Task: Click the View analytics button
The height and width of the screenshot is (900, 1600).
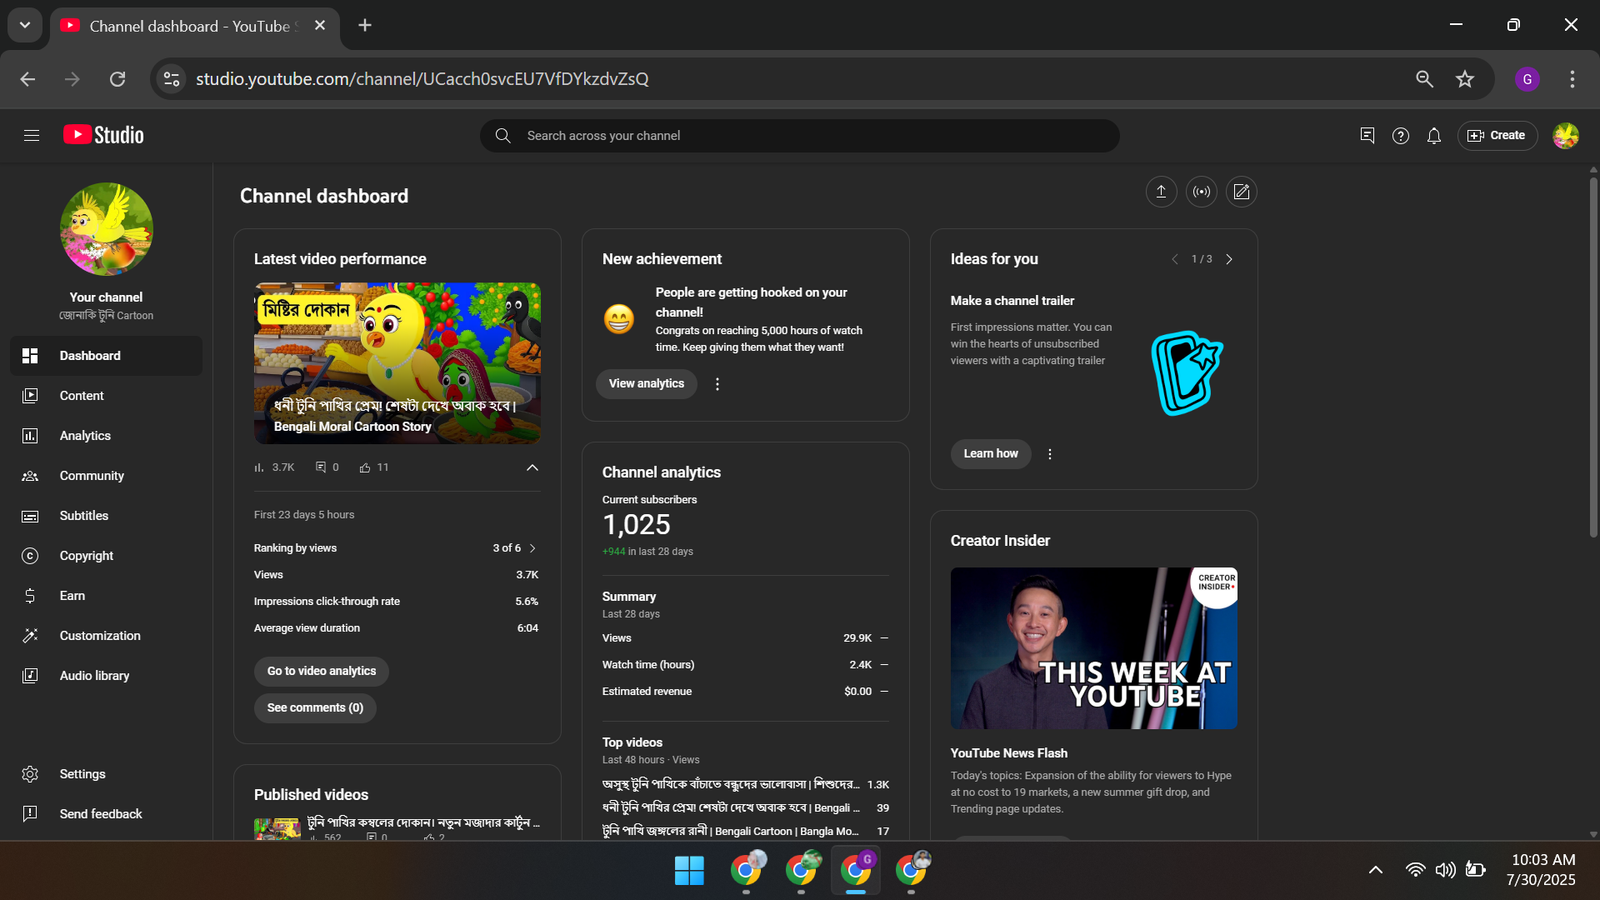Action: (647, 384)
